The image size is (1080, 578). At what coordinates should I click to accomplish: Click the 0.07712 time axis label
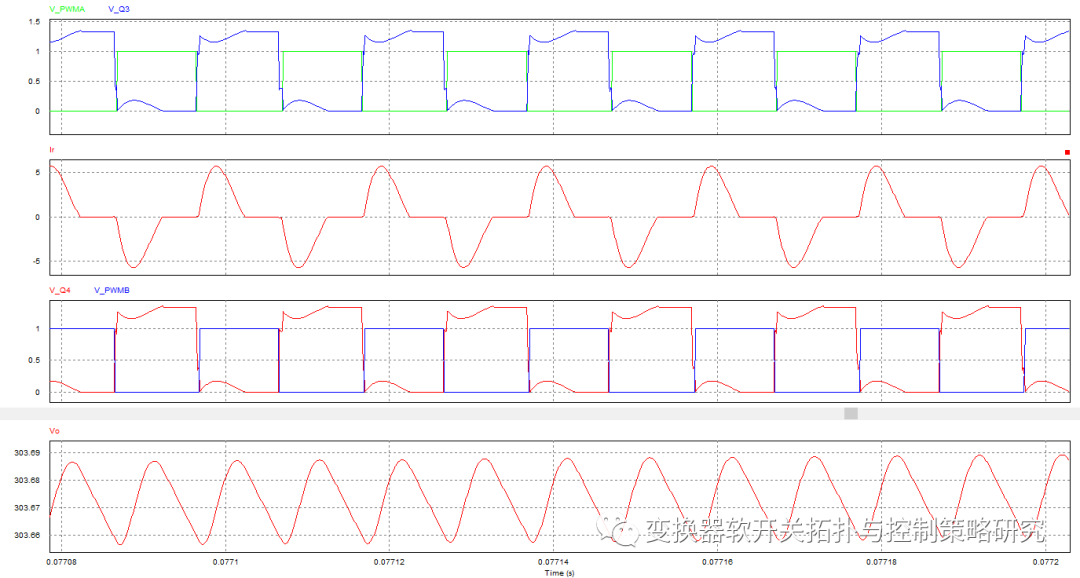tap(389, 562)
